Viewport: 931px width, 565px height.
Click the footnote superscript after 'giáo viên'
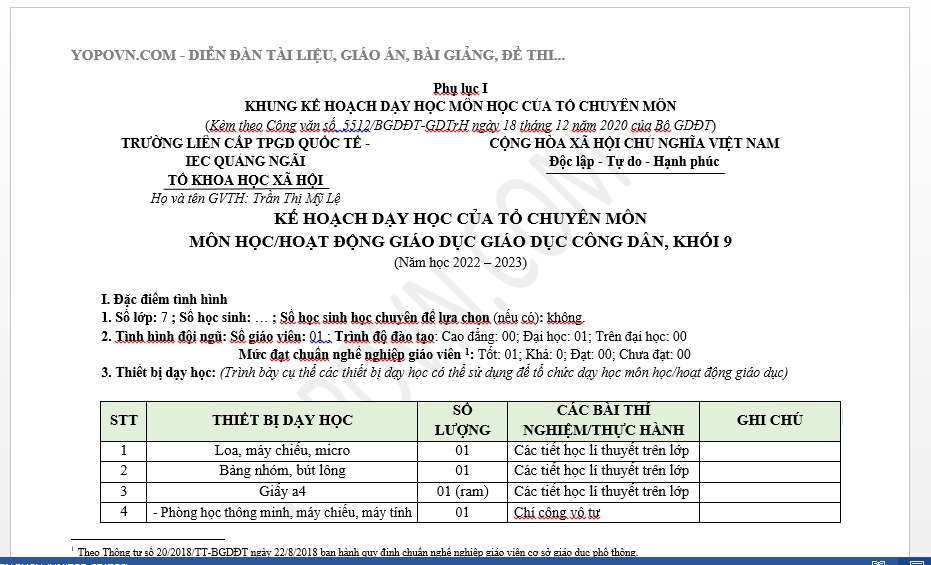[x=468, y=351]
